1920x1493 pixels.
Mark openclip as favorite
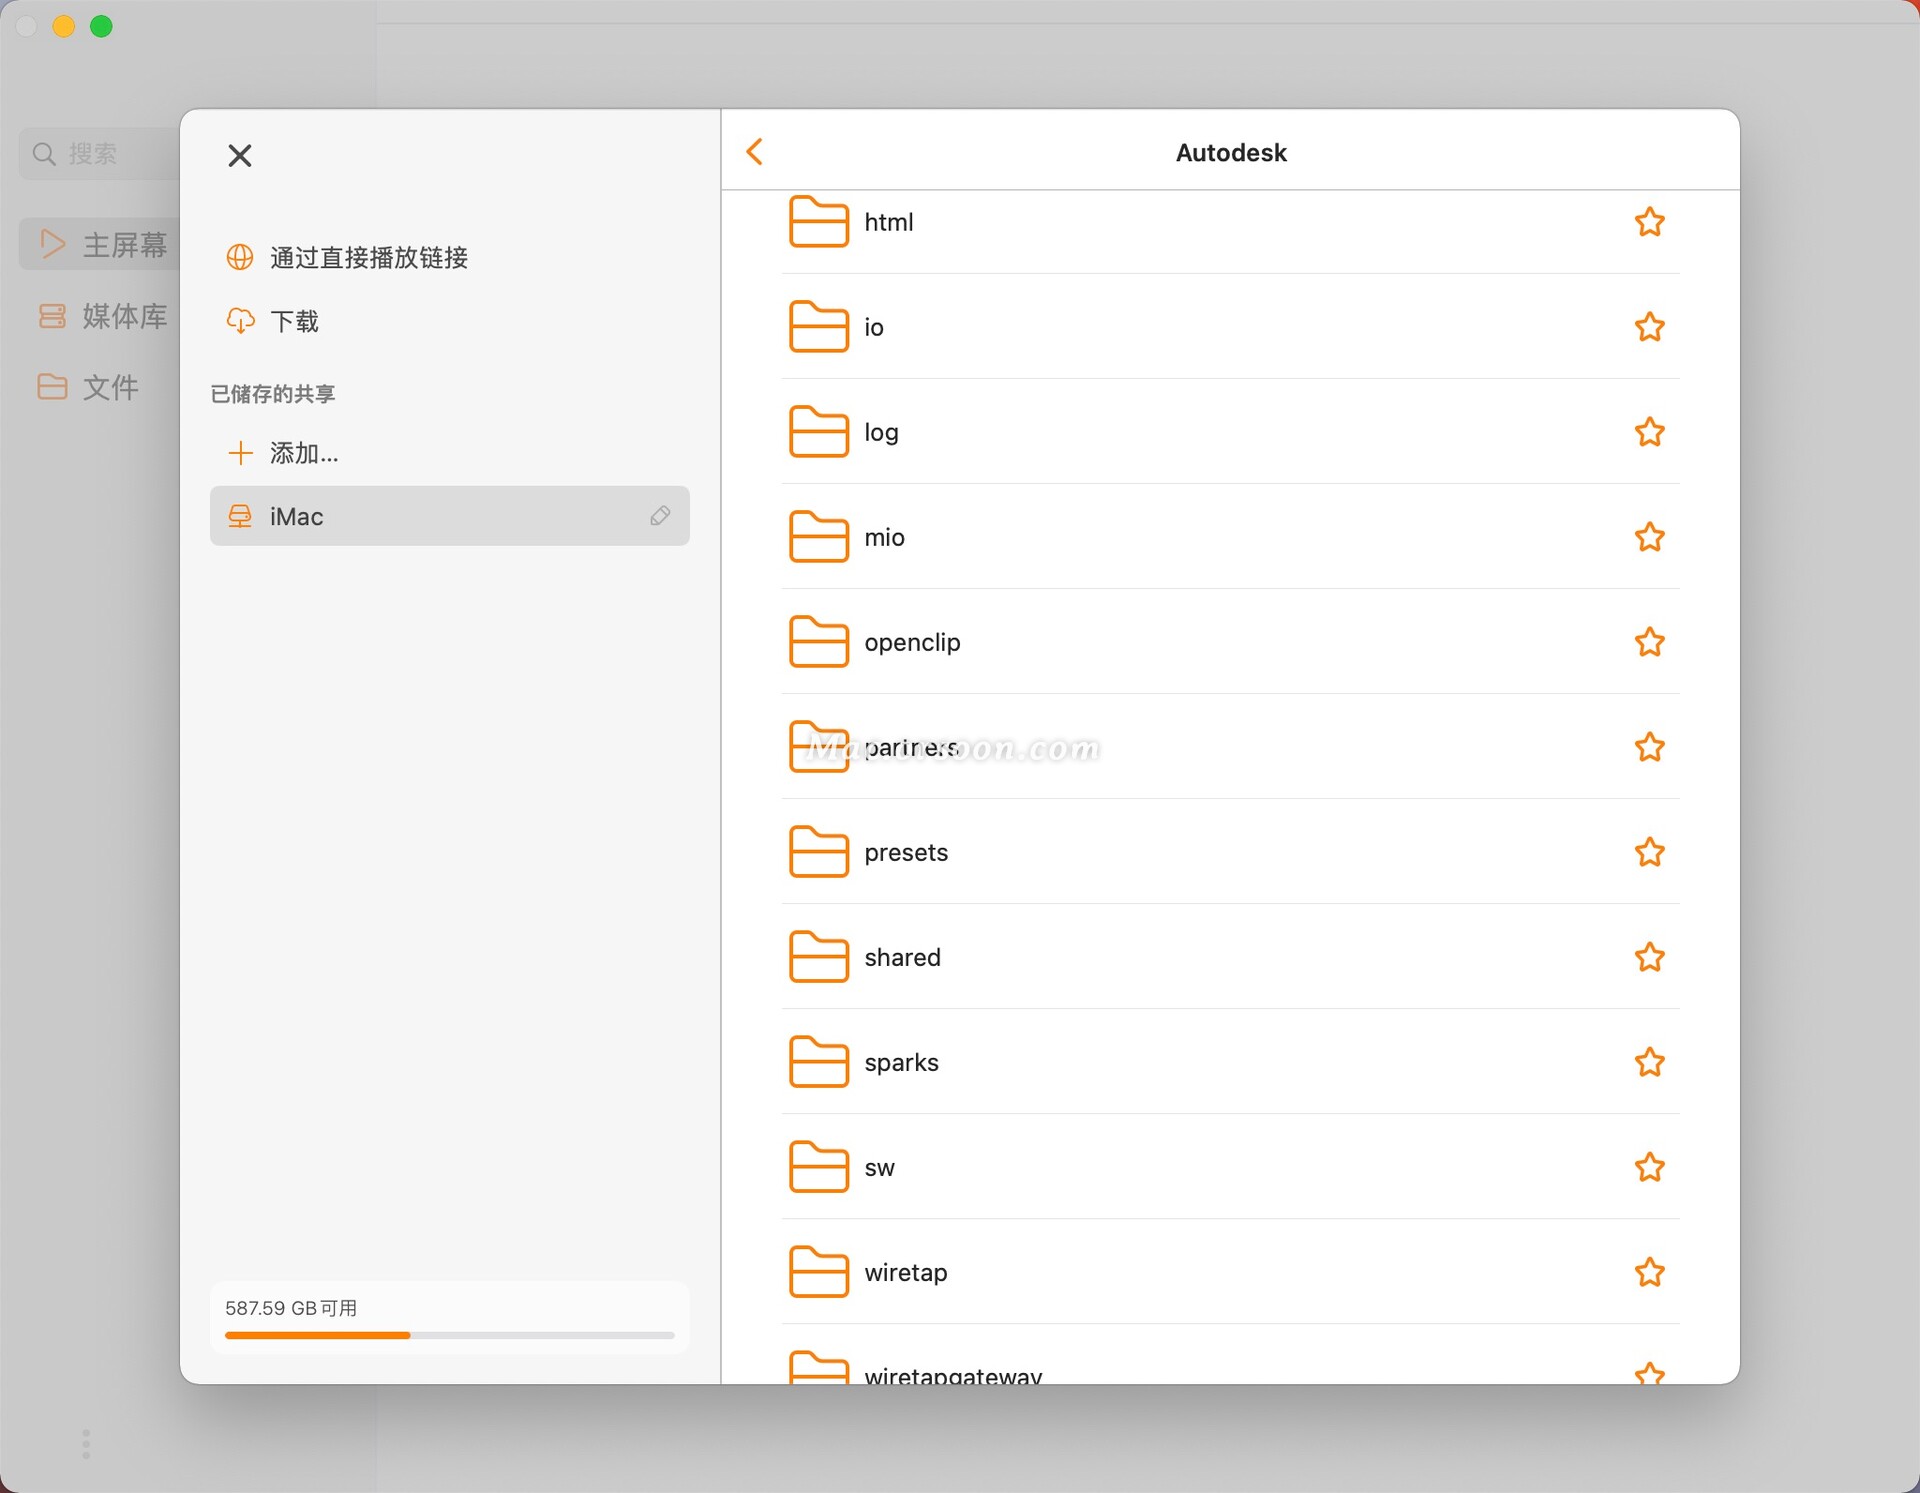pyautogui.click(x=1650, y=642)
